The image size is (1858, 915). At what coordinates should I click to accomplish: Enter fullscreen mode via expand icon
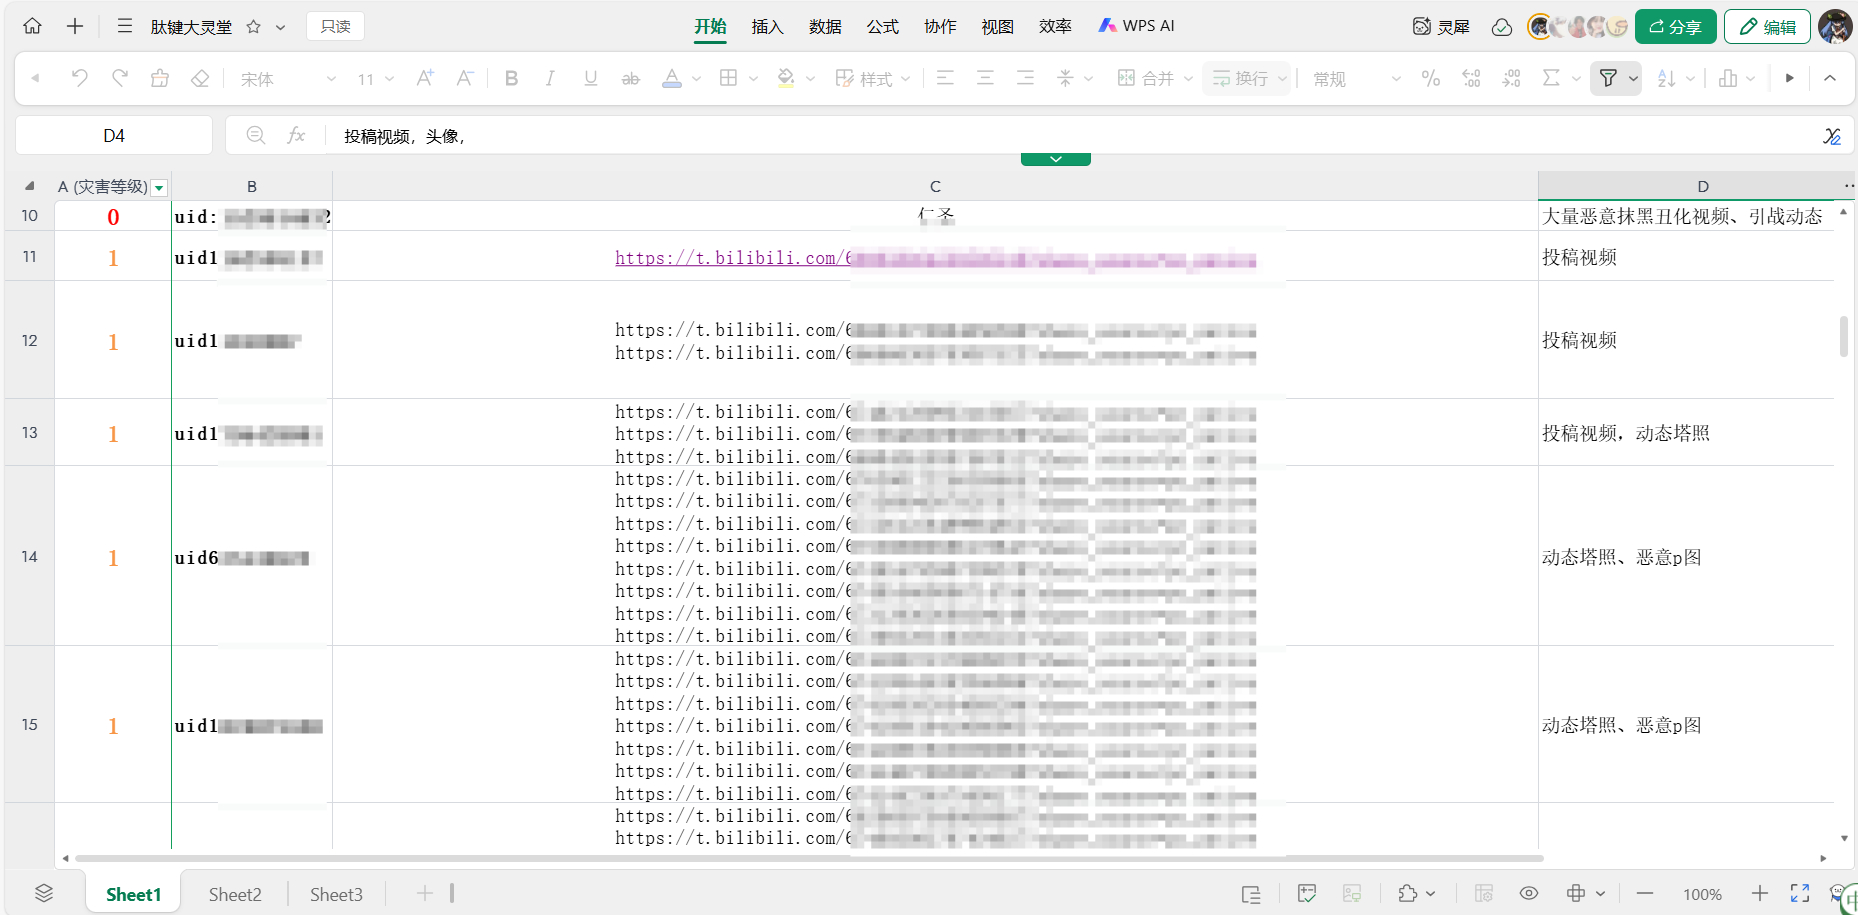click(1800, 893)
